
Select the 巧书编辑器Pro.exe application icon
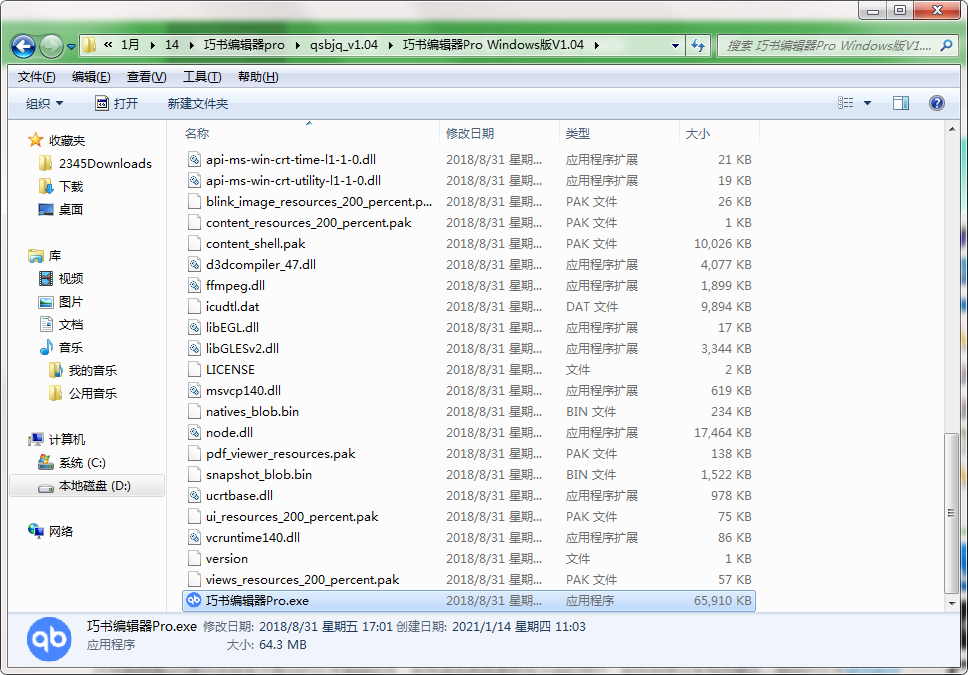194,600
